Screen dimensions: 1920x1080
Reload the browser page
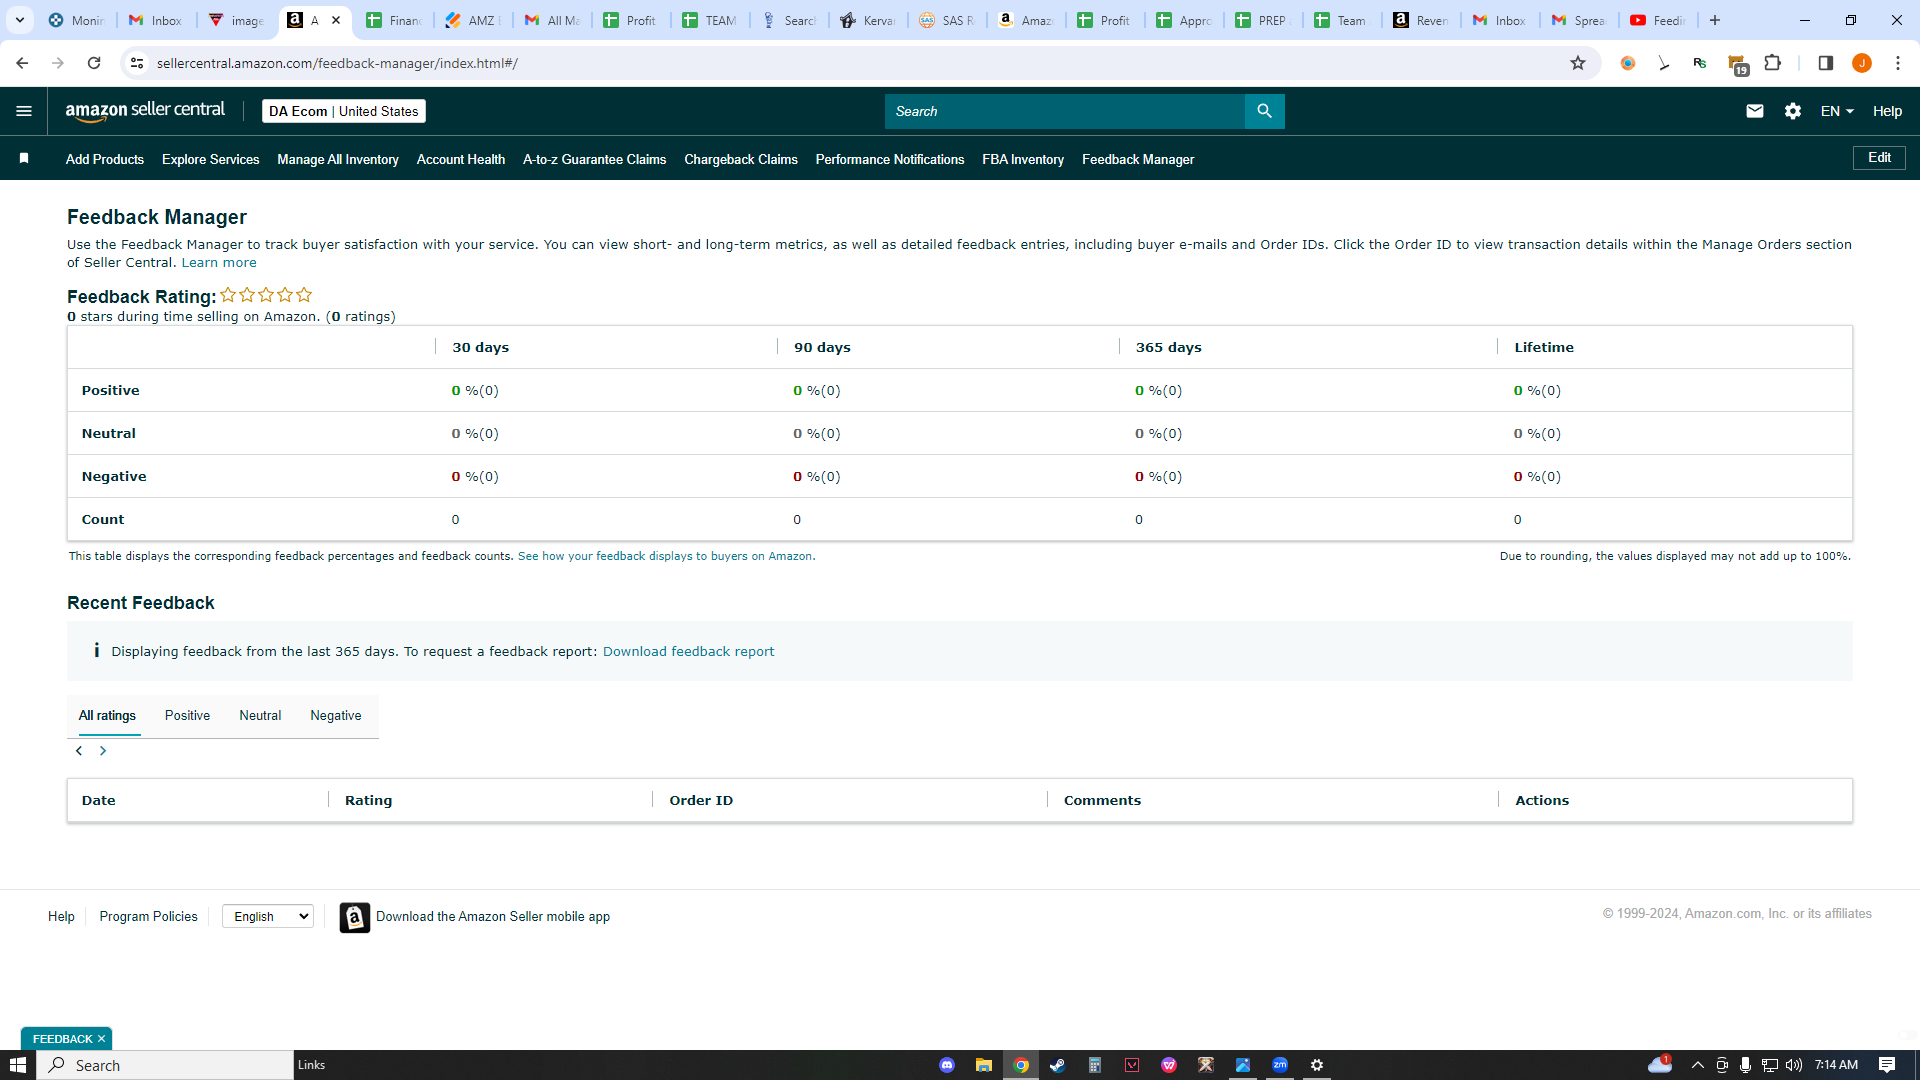point(94,63)
